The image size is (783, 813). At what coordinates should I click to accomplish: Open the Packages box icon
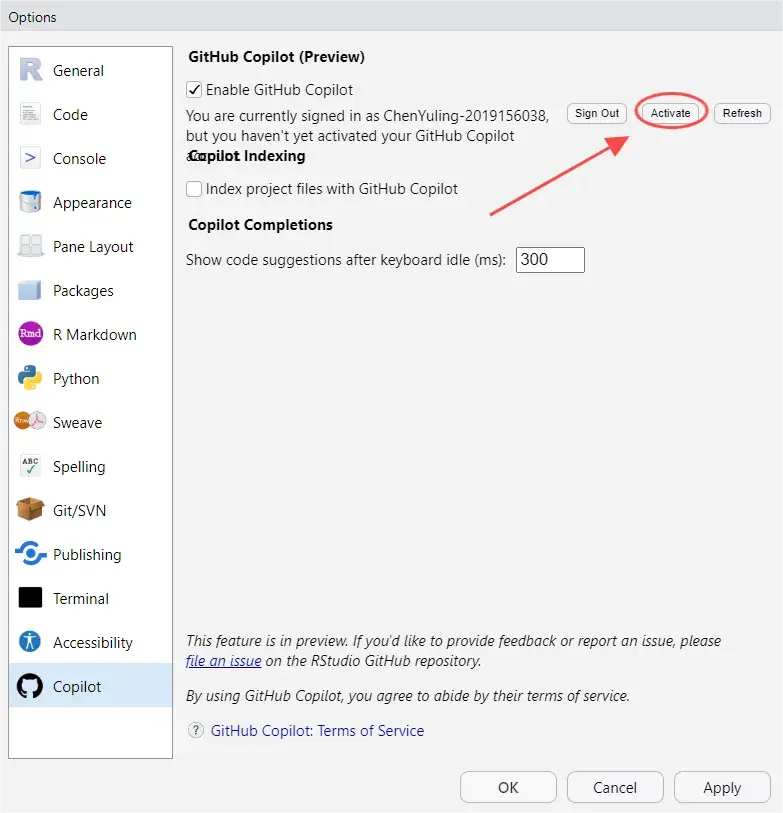point(31,290)
